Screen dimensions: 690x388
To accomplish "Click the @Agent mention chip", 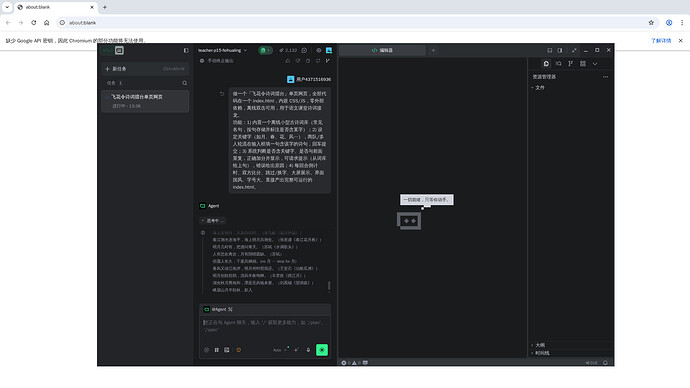I will (x=218, y=309).
